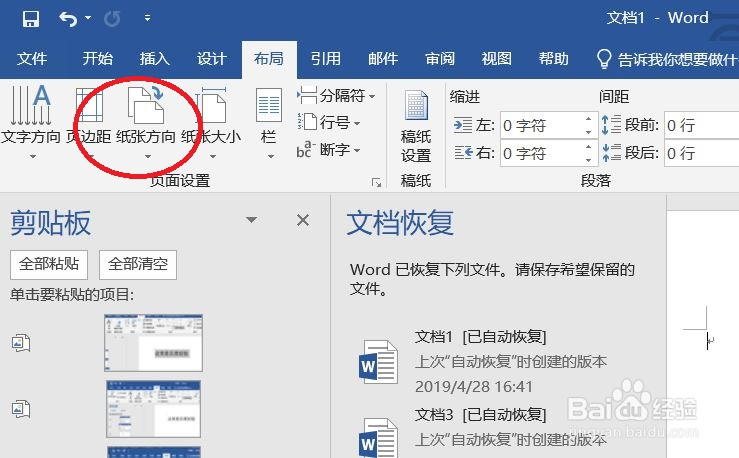Screen dimensions: 739x458
Task: Click the second clipboard item picture icon
Action: pyautogui.click(x=21, y=409)
